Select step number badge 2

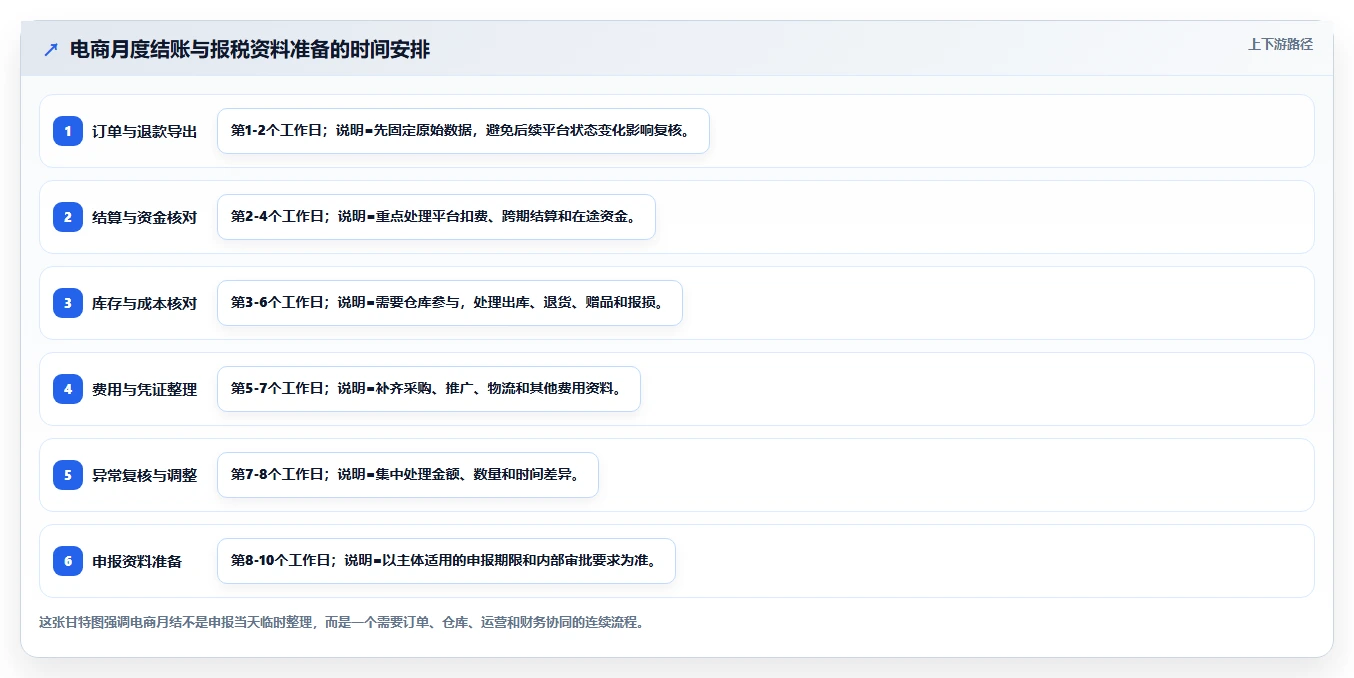pyautogui.click(x=68, y=217)
